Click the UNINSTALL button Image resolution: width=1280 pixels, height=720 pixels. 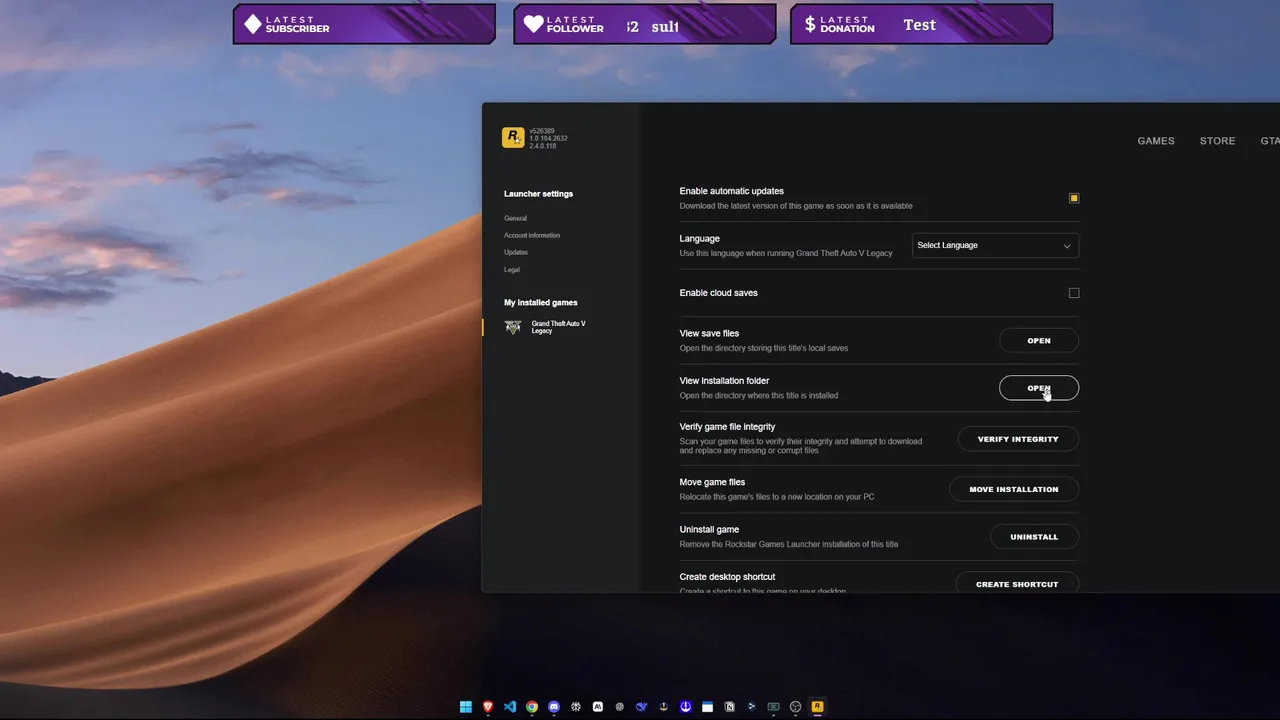click(1034, 537)
